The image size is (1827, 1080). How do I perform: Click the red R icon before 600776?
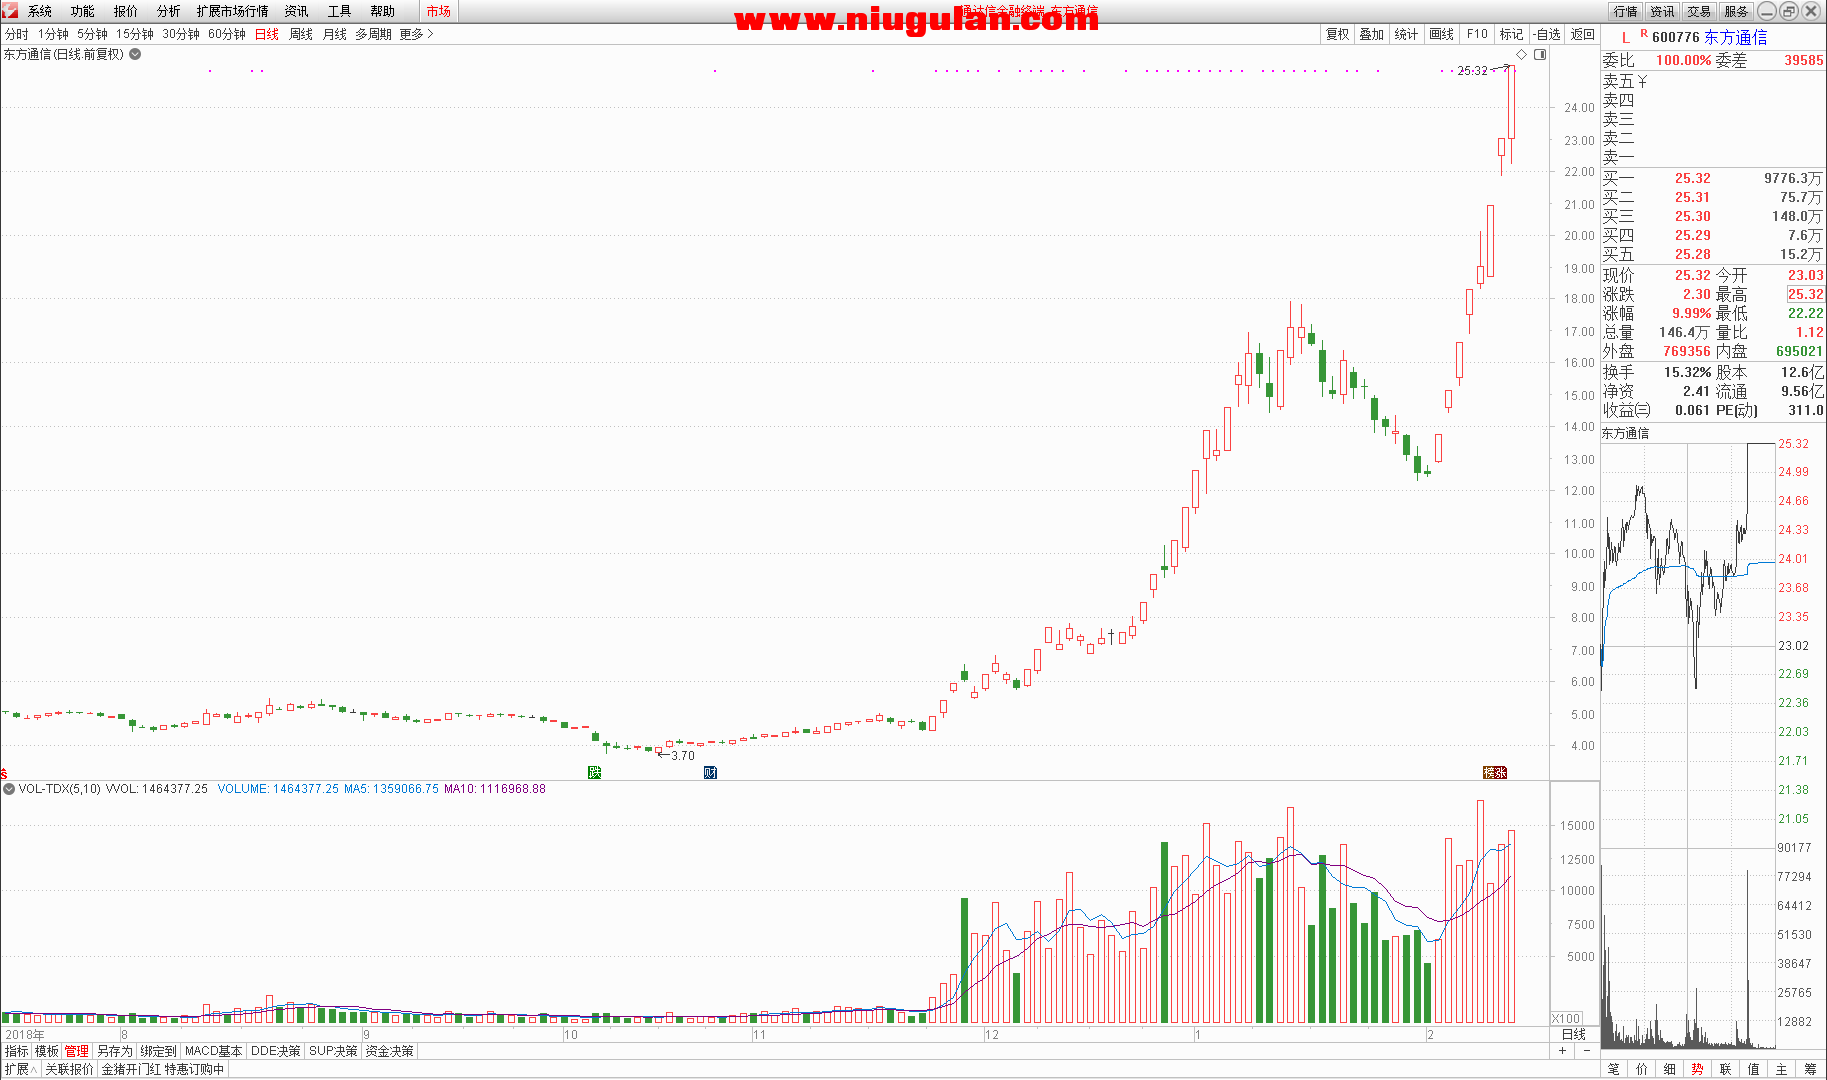tap(1644, 34)
